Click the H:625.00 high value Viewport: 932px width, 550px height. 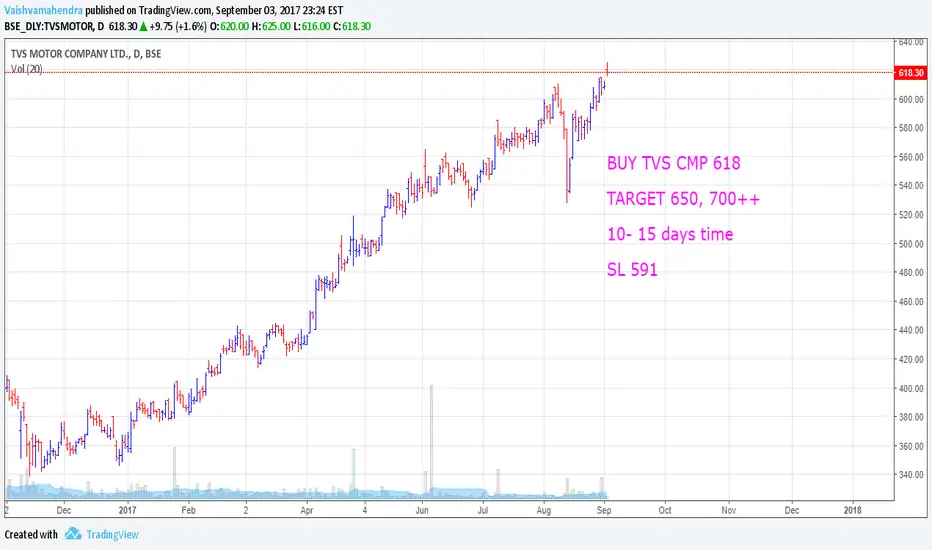tap(271, 26)
